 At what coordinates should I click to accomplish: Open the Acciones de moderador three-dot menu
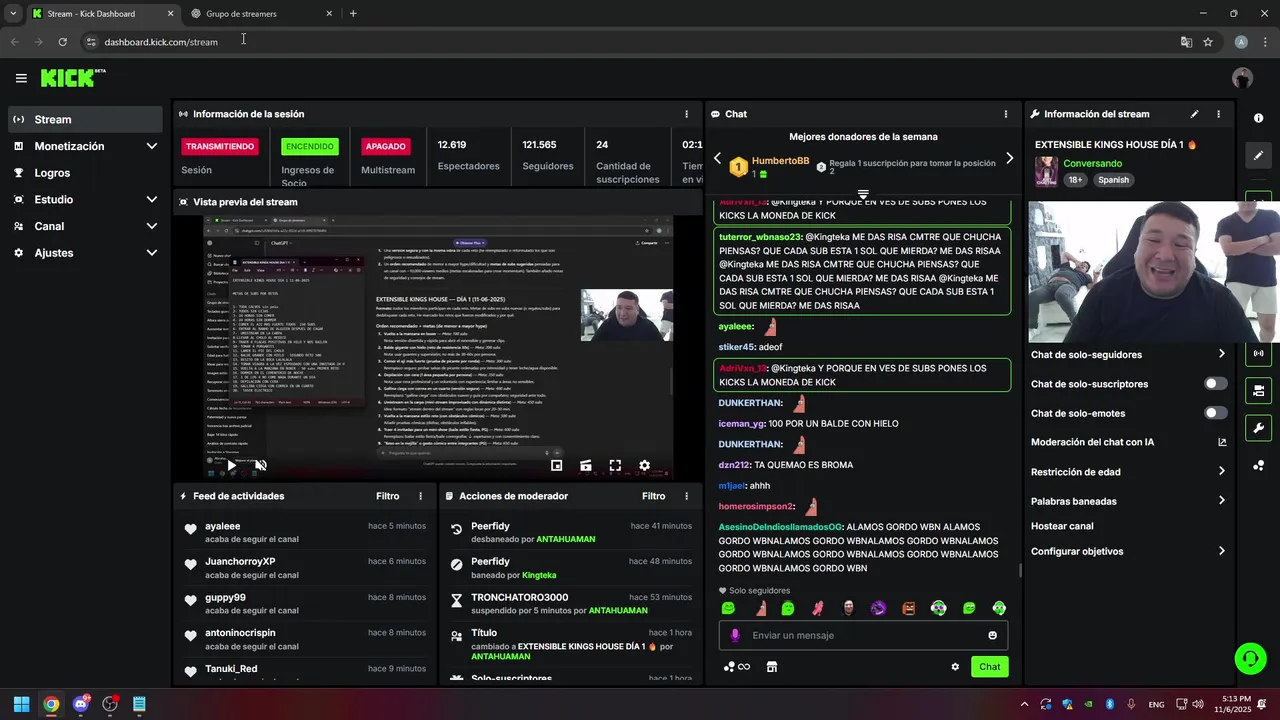pos(686,496)
